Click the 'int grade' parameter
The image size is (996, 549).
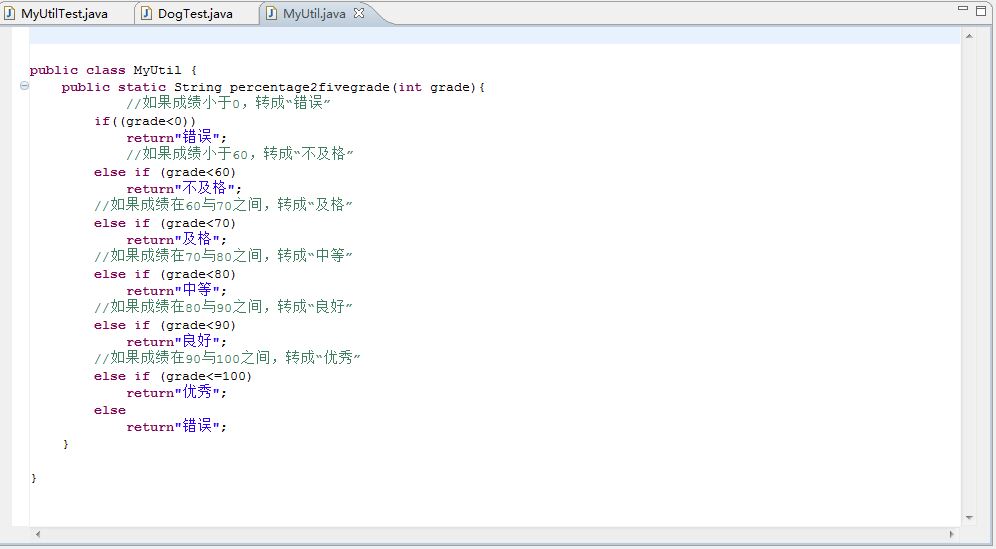[435, 87]
